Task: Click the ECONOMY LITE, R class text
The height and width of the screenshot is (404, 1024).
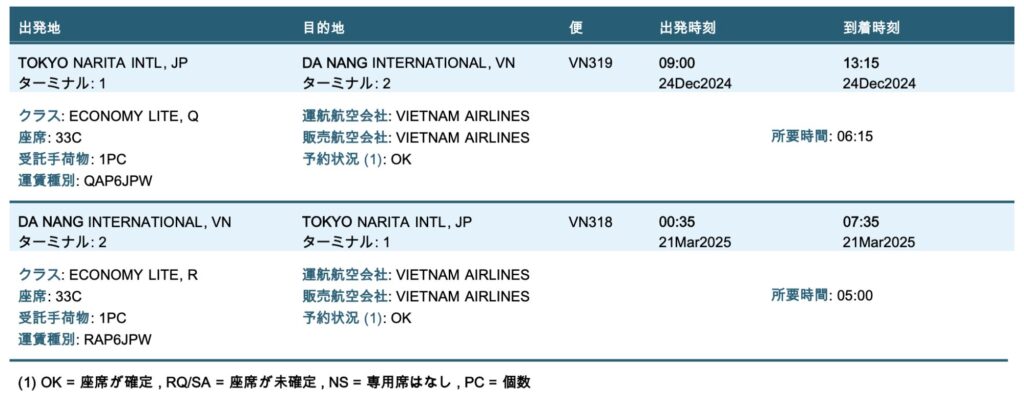Action: pyautogui.click(x=133, y=275)
